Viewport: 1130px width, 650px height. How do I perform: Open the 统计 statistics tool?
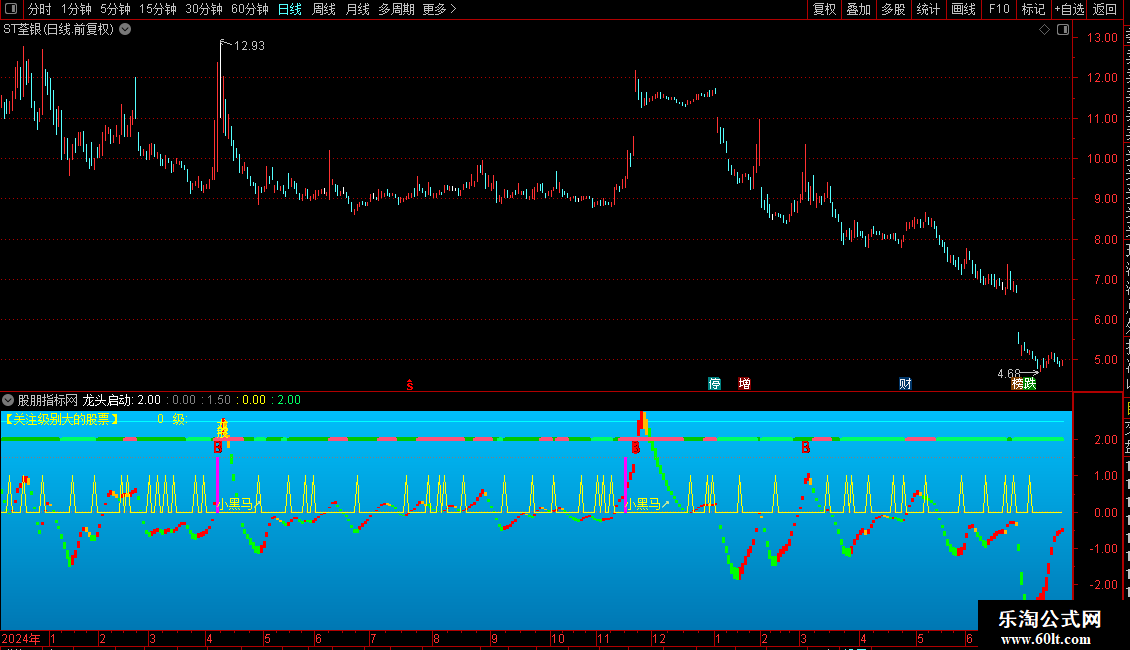pyautogui.click(x=928, y=9)
